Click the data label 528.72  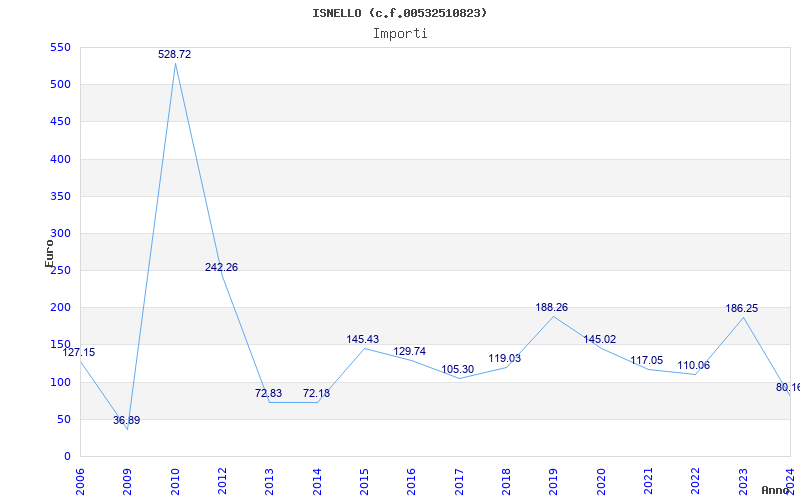point(174,54)
